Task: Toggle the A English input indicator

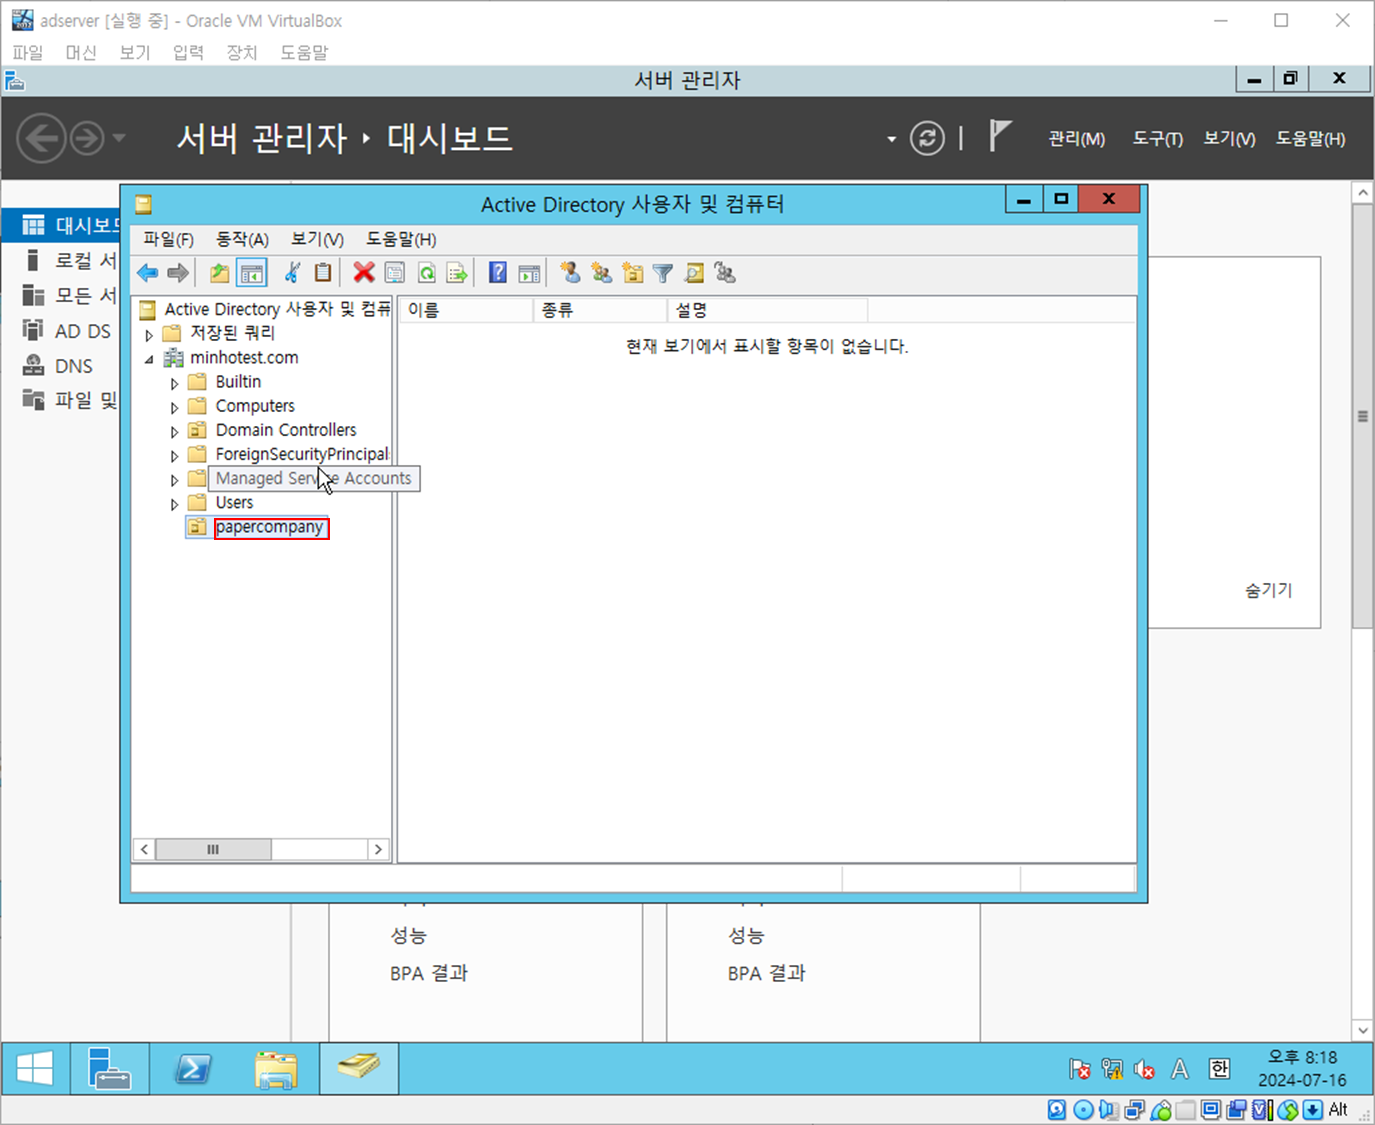Action: click(1180, 1069)
